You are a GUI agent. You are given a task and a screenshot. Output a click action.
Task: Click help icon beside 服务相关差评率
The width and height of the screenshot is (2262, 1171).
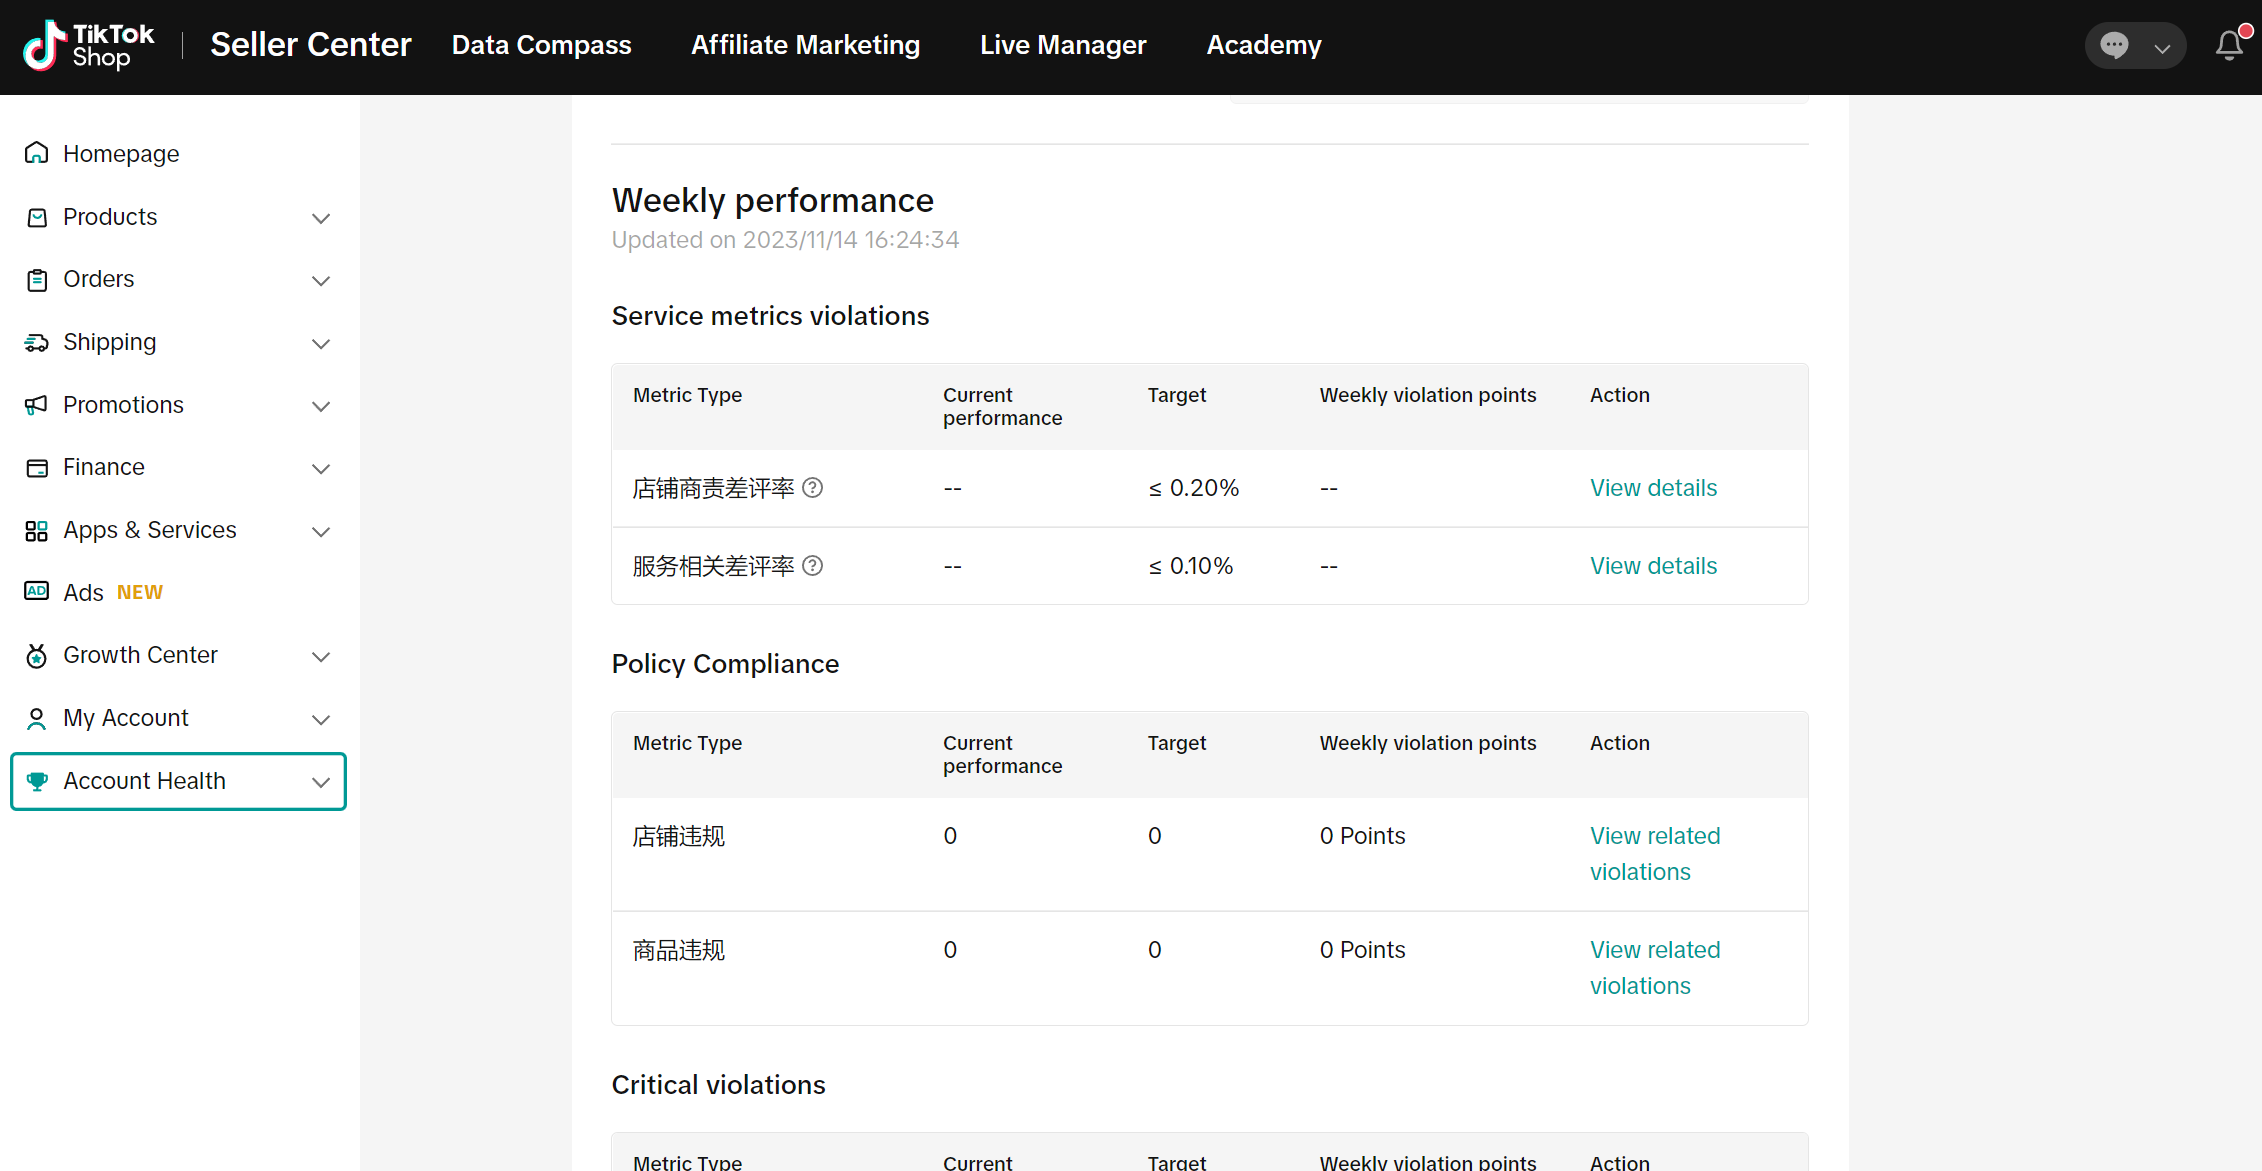pos(813,566)
